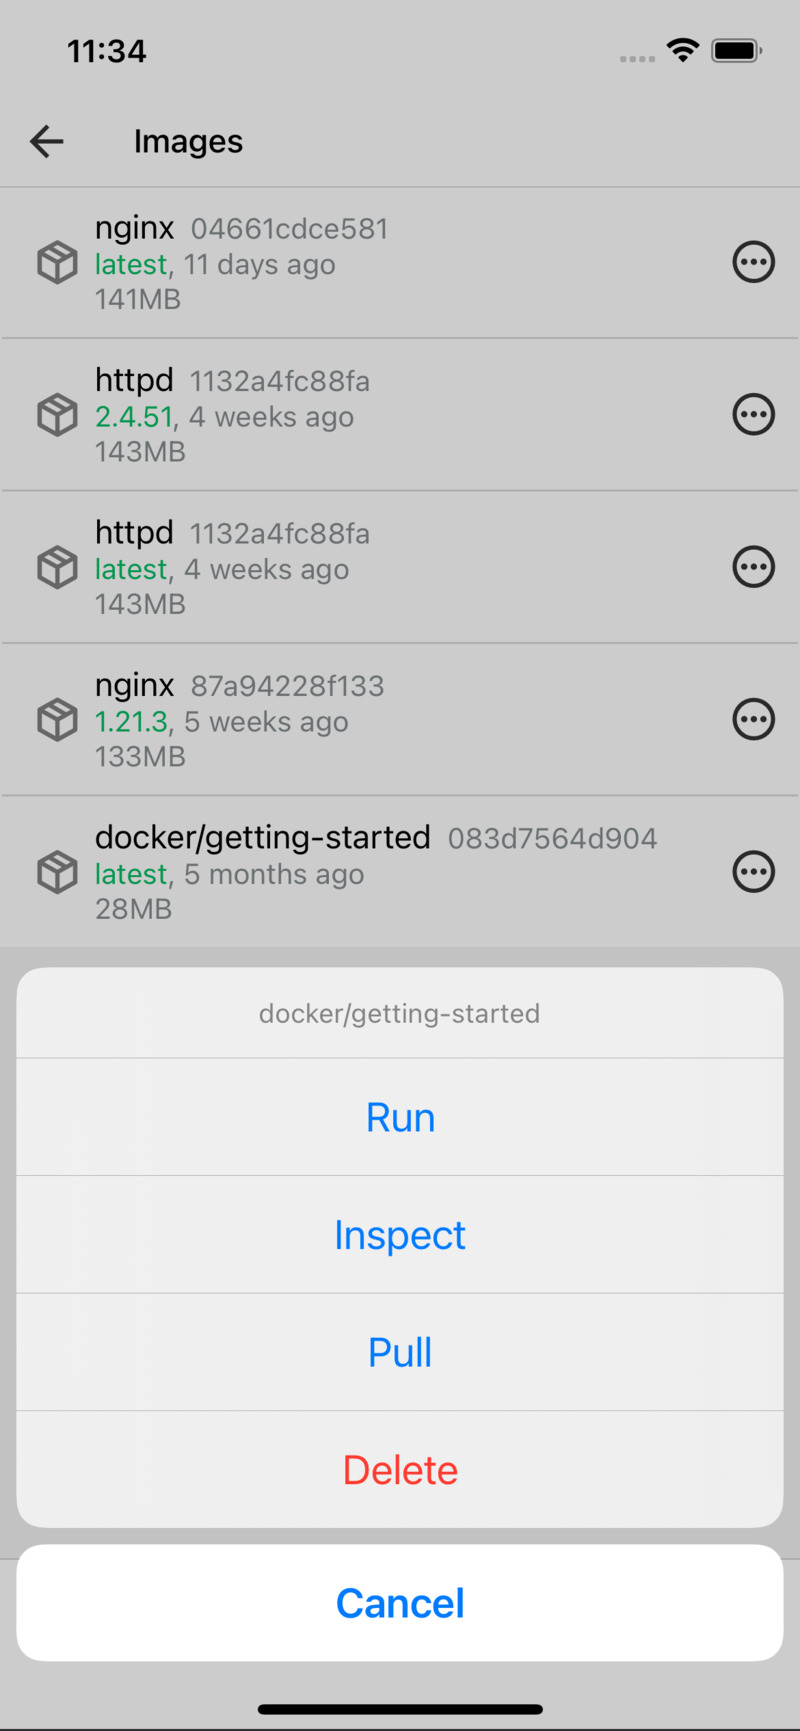800x1731 pixels.
Task: Tap the Wi-Fi status icon
Action: [683, 50]
